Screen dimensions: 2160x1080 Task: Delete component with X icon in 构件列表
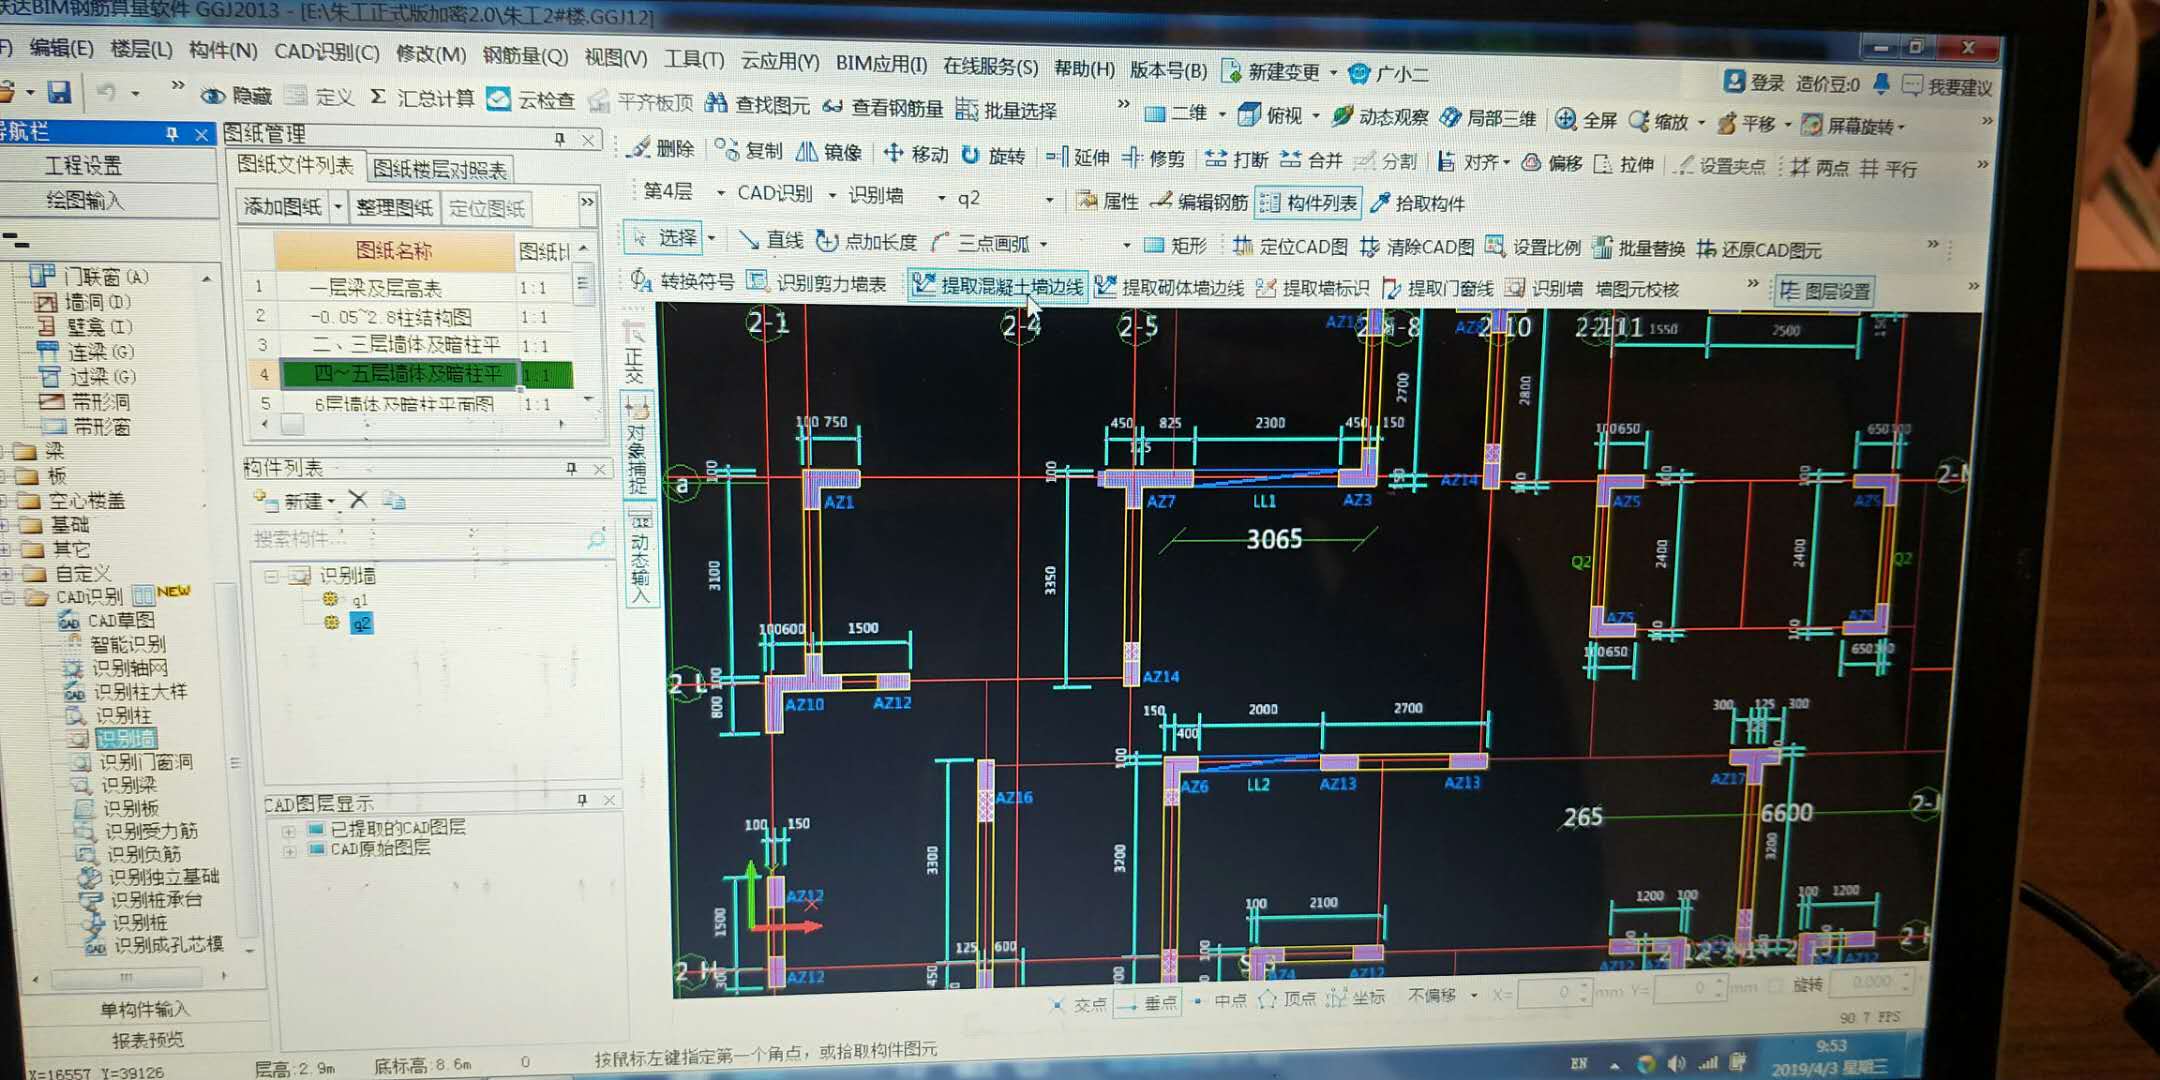[x=358, y=498]
